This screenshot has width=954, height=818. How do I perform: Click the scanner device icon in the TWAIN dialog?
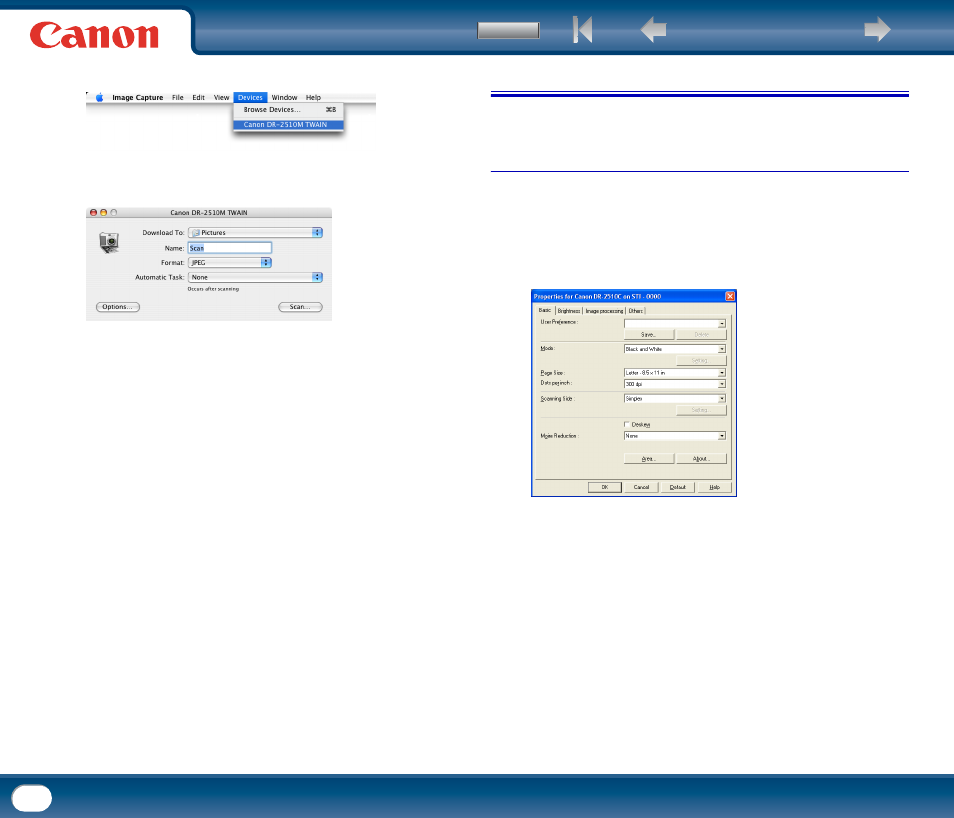[x=109, y=242]
